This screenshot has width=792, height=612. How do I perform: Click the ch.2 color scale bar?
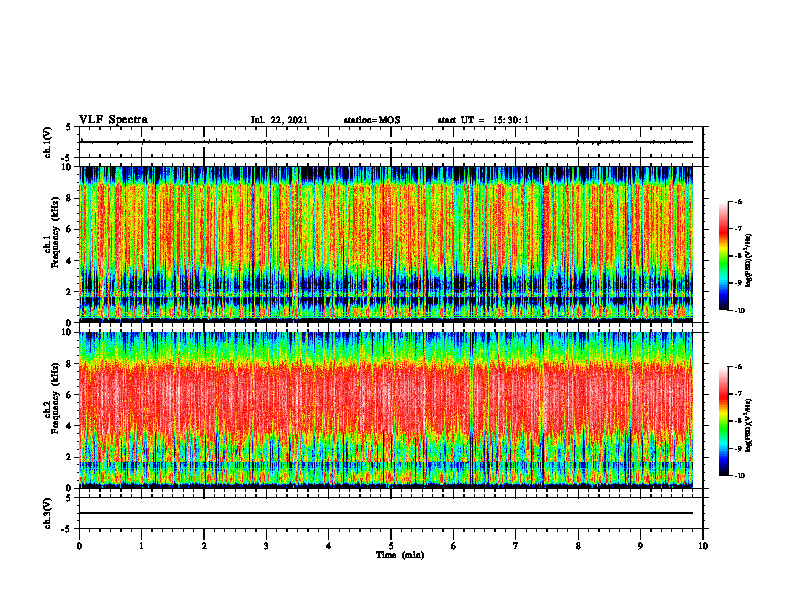(723, 421)
